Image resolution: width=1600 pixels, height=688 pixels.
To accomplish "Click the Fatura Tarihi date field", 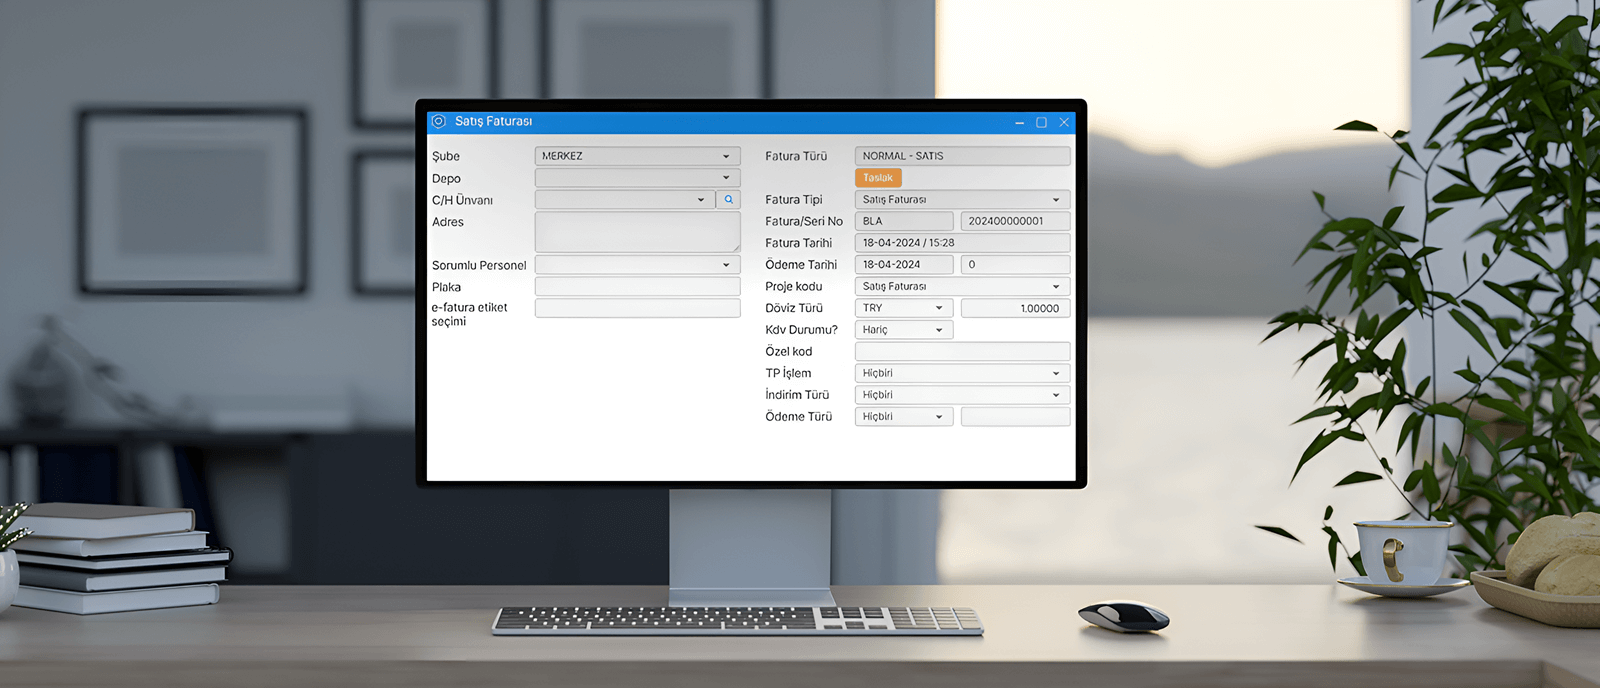I will click(x=962, y=243).
